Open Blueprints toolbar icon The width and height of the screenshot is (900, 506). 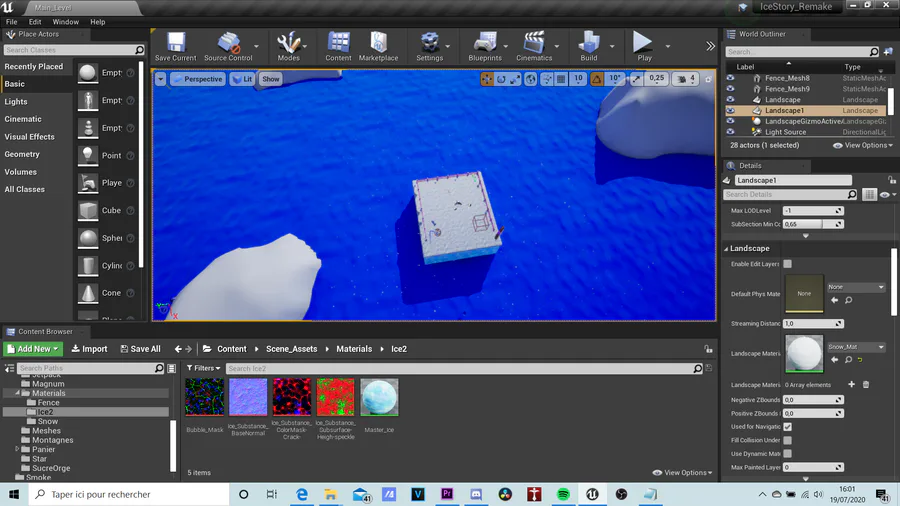[x=484, y=46]
